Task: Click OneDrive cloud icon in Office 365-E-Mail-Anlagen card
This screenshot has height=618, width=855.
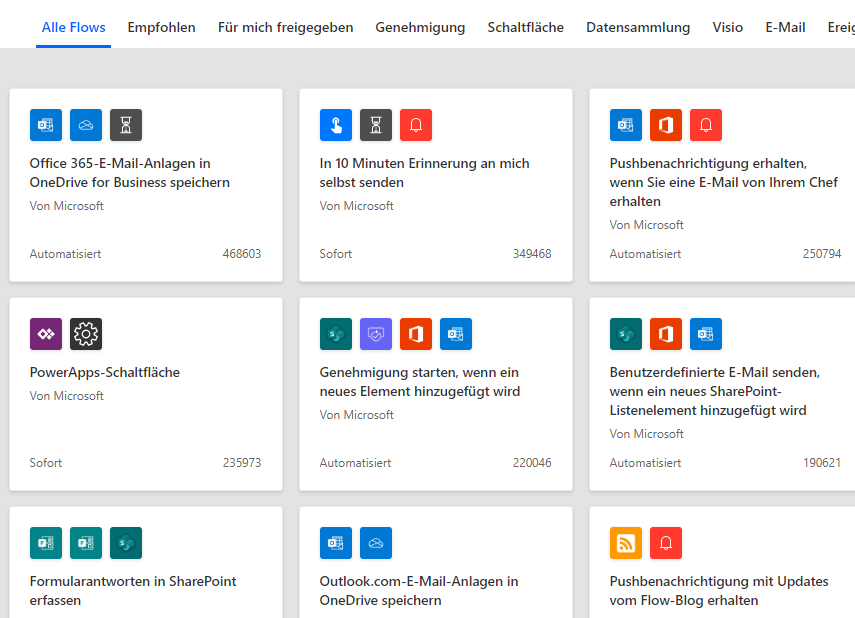Action: [x=86, y=125]
